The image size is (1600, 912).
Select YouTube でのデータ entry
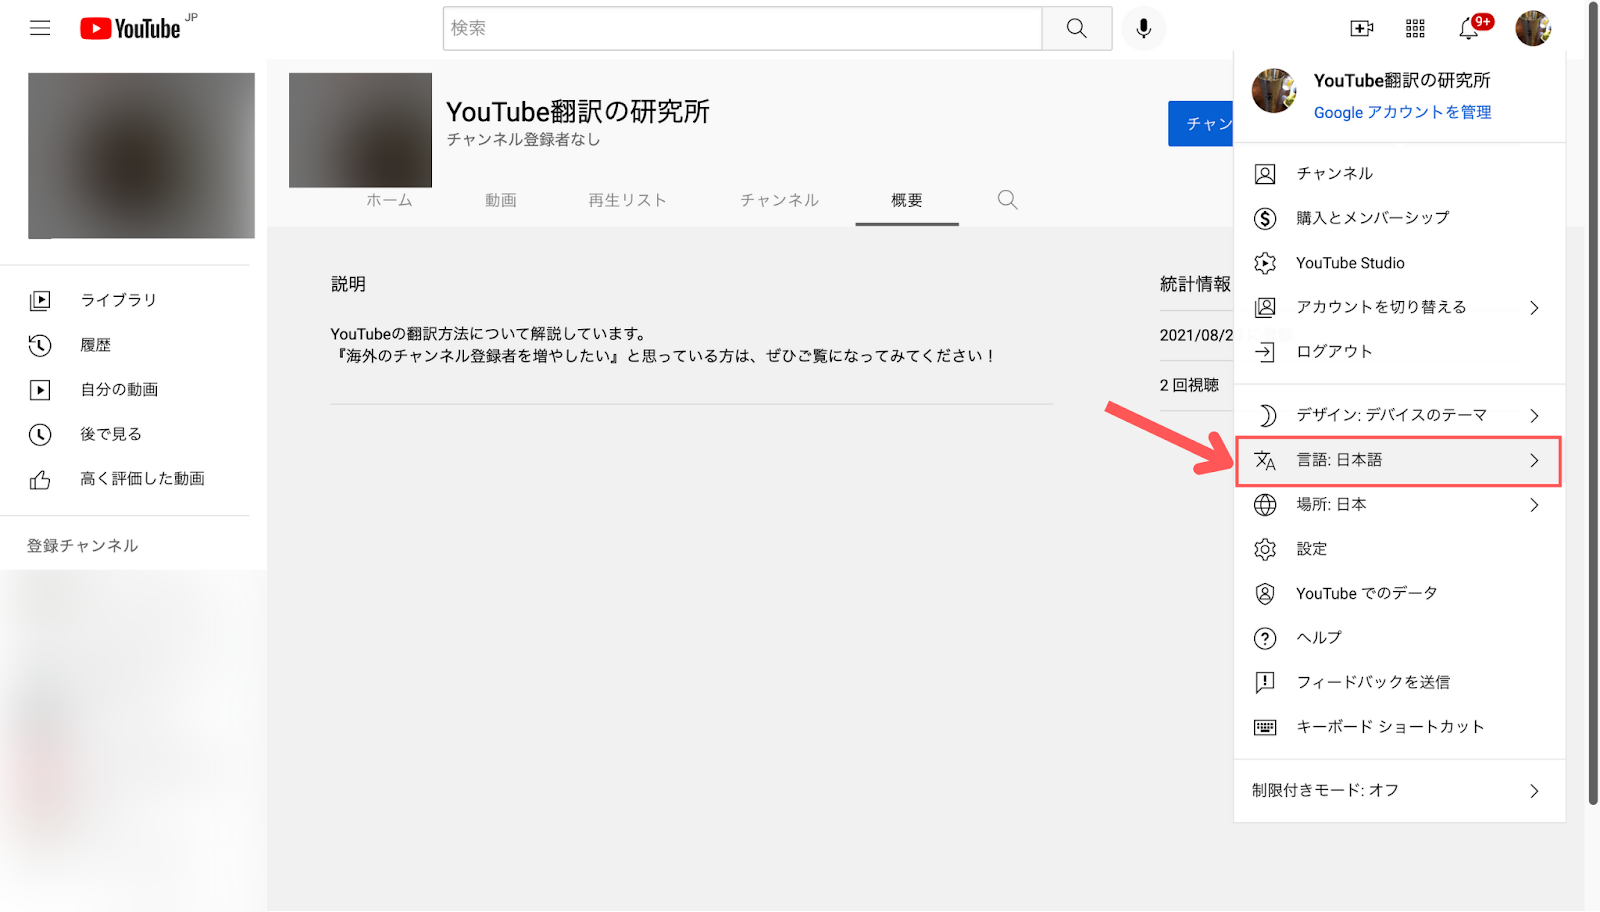point(1399,594)
